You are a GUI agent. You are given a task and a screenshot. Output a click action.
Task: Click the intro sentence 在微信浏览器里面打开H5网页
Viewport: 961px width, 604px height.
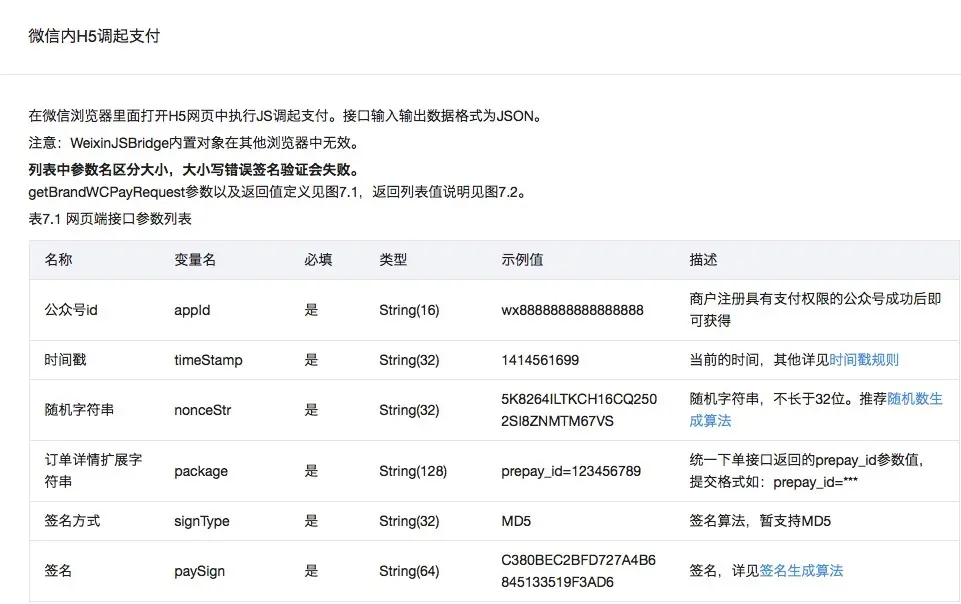[286, 116]
